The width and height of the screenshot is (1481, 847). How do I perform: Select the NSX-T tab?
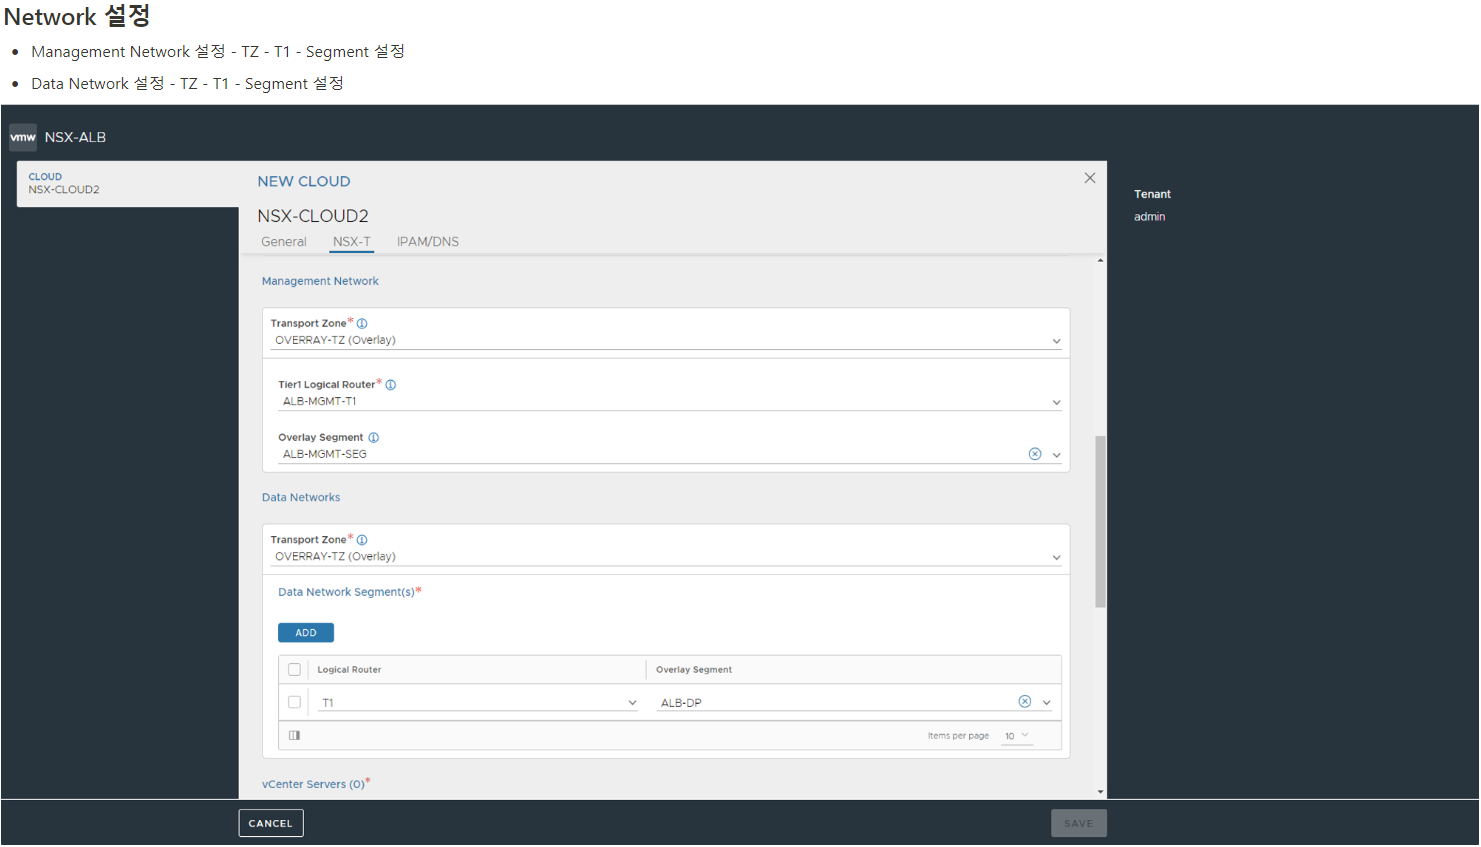click(352, 242)
